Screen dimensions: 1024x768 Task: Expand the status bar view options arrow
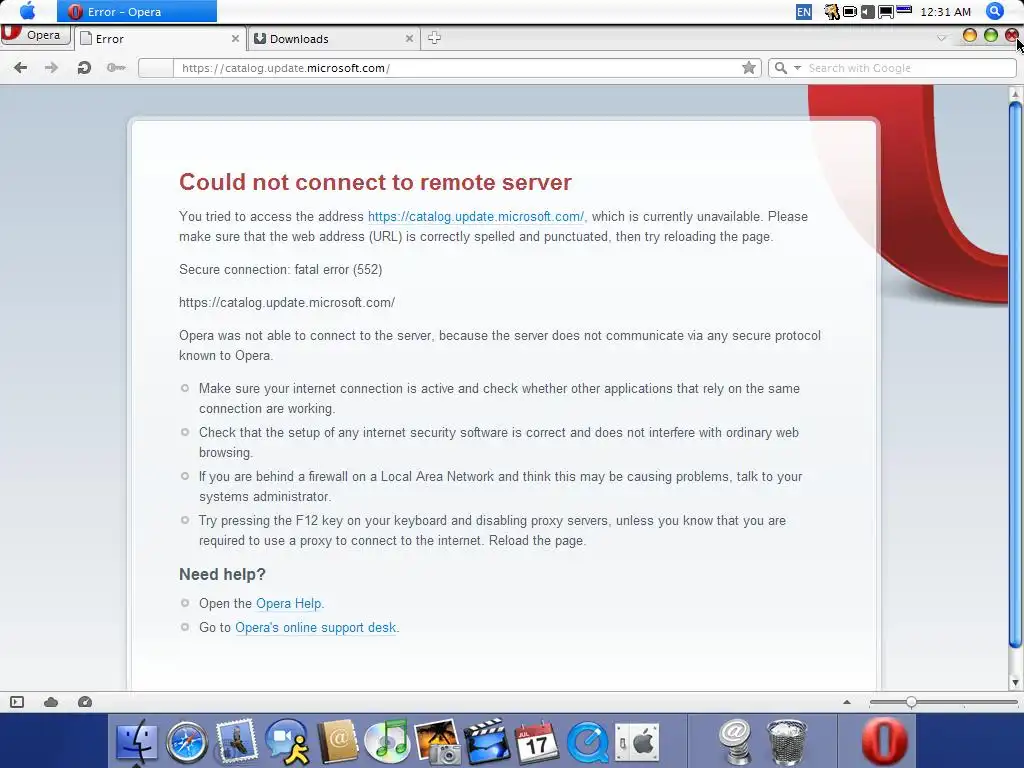[x=847, y=702]
